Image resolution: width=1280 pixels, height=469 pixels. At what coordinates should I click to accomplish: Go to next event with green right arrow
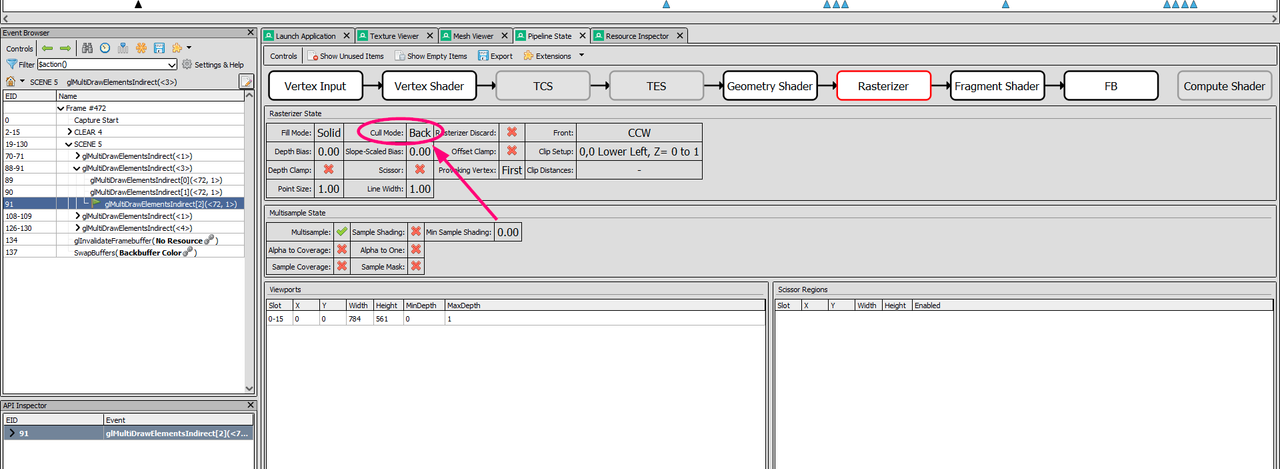point(65,48)
